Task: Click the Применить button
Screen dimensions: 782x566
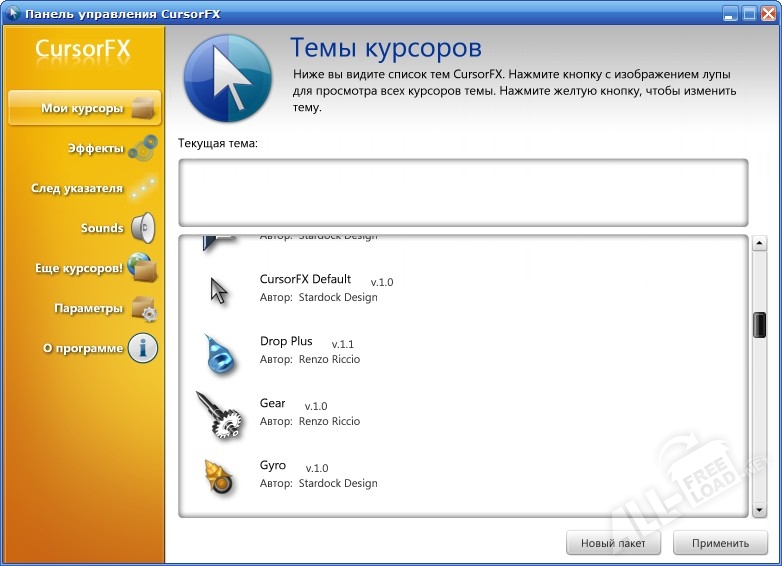Action: pos(720,543)
